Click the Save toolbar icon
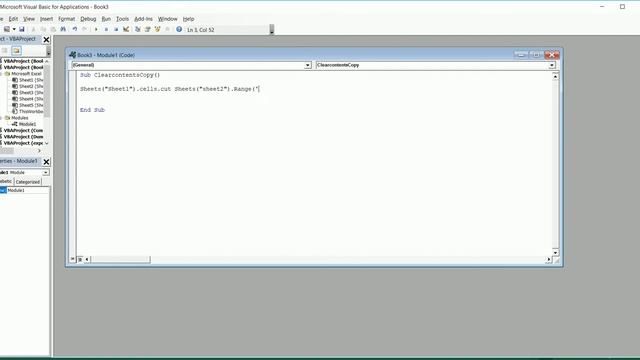Screen dimensions: 640x360 pos(22,29)
